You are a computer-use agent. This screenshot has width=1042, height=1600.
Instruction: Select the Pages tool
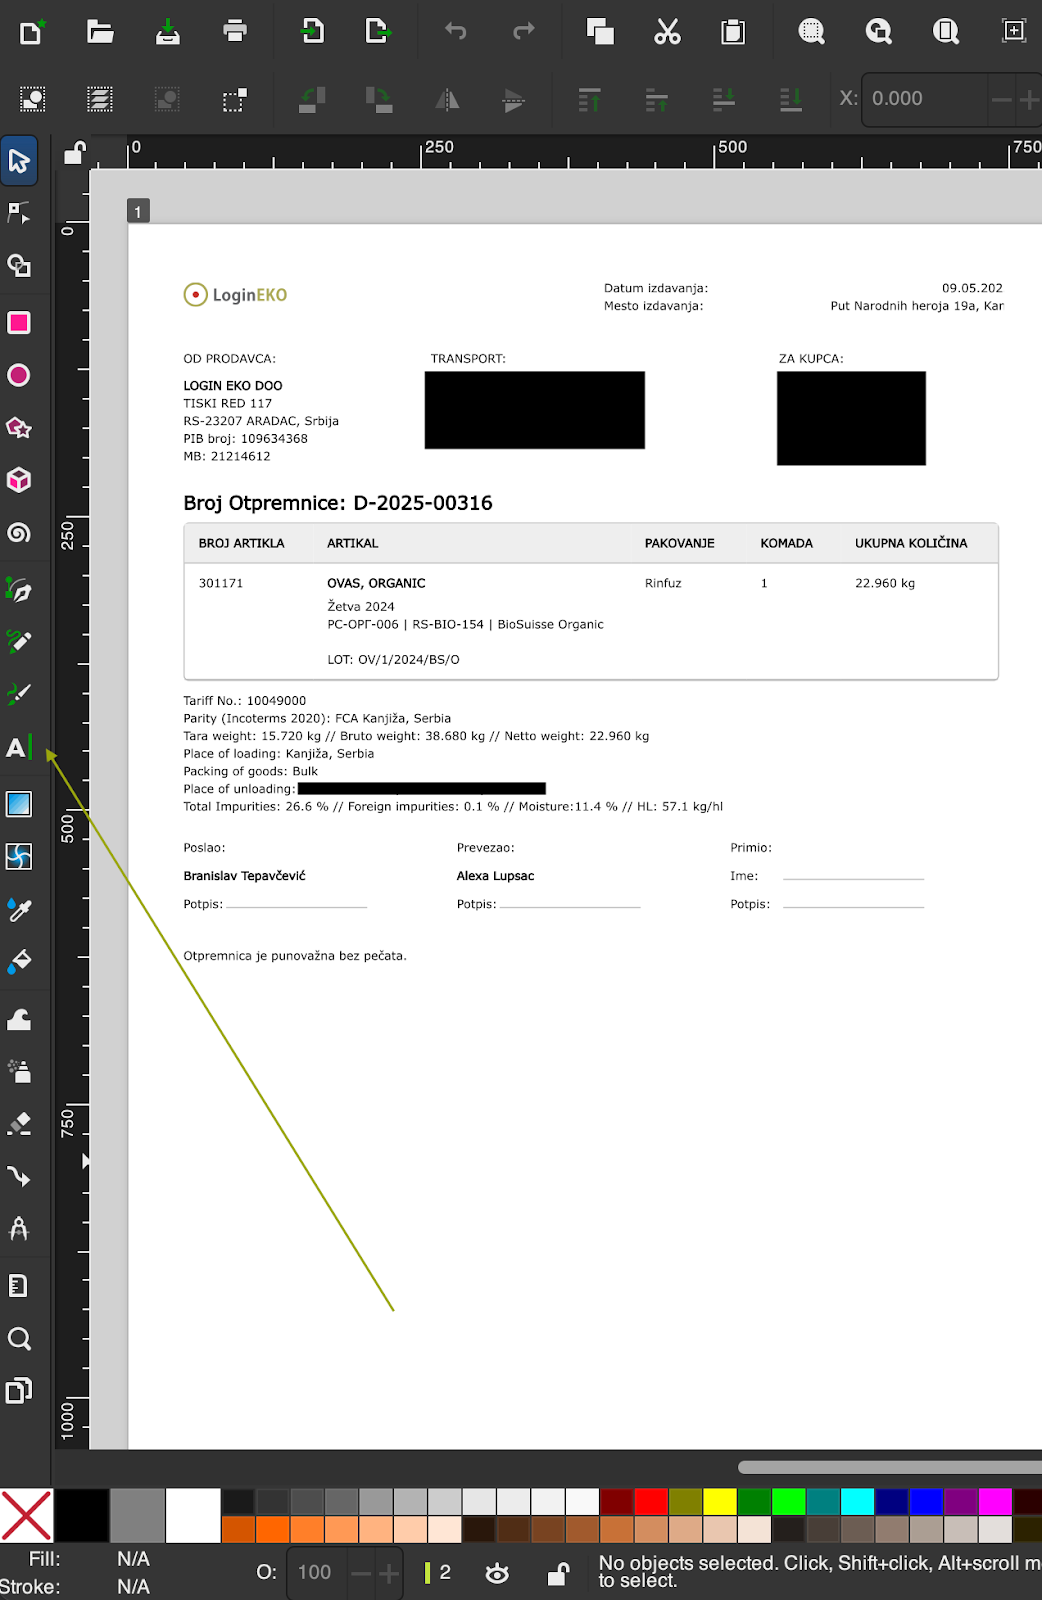[x=19, y=1391]
